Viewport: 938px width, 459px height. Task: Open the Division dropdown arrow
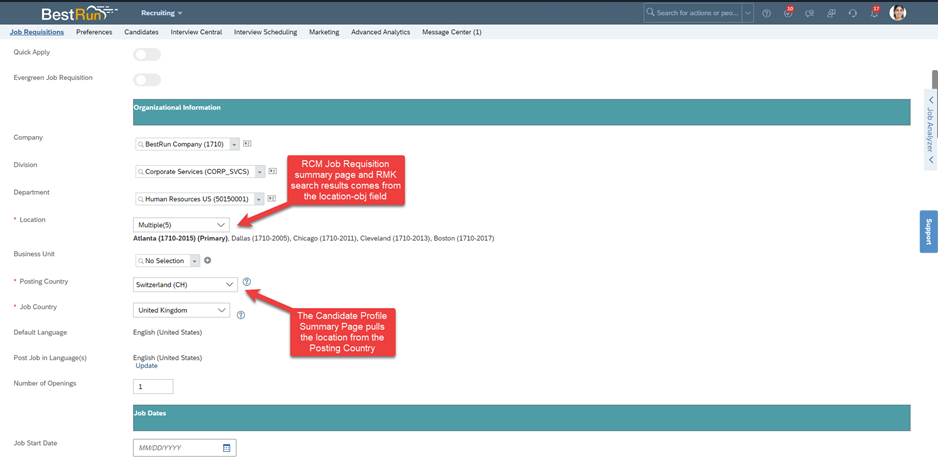tap(260, 172)
